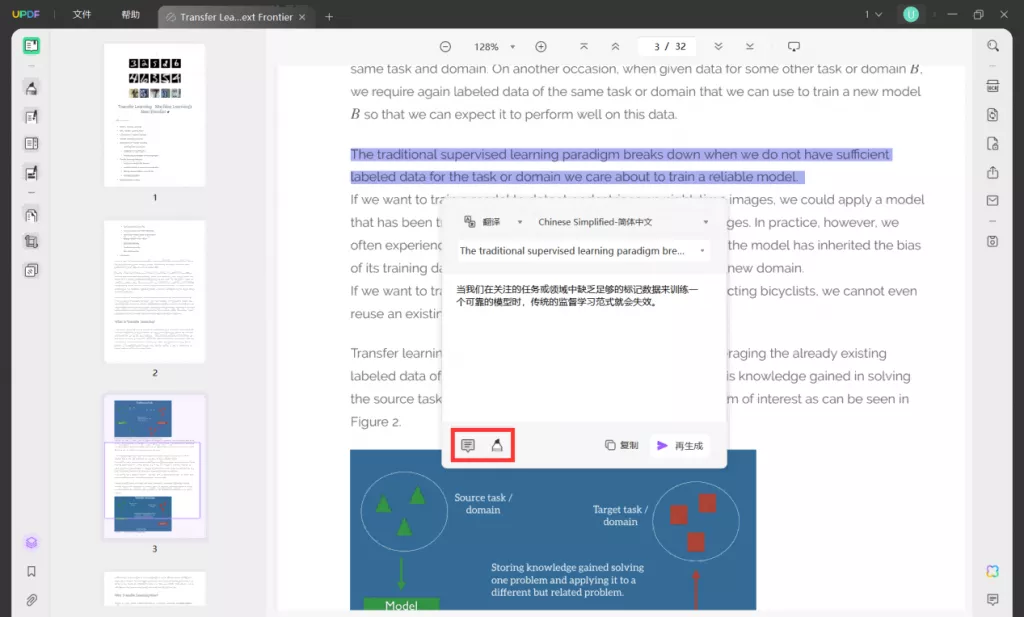Highlight the translated text with marker icon
The width and height of the screenshot is (1024, 617).
497,445
